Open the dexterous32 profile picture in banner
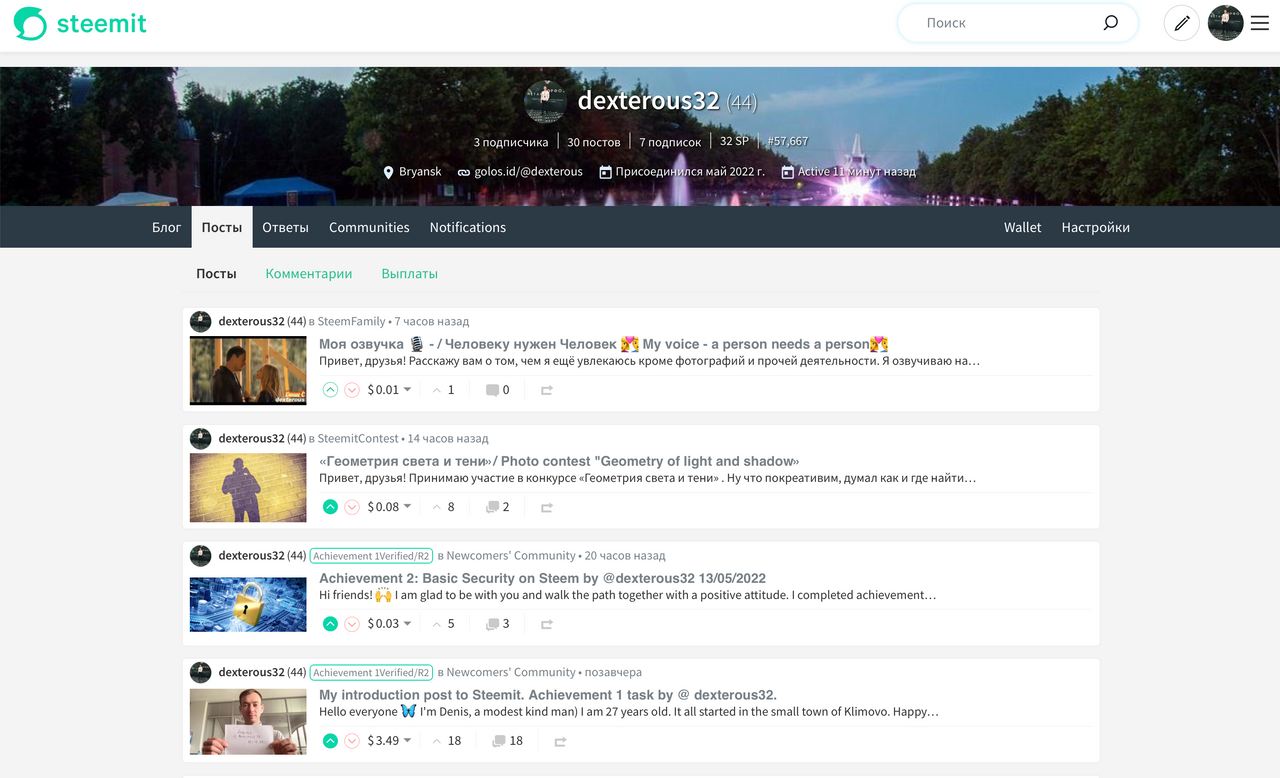The width and height of the screenshot is (1280, 778). pos(546,102)
